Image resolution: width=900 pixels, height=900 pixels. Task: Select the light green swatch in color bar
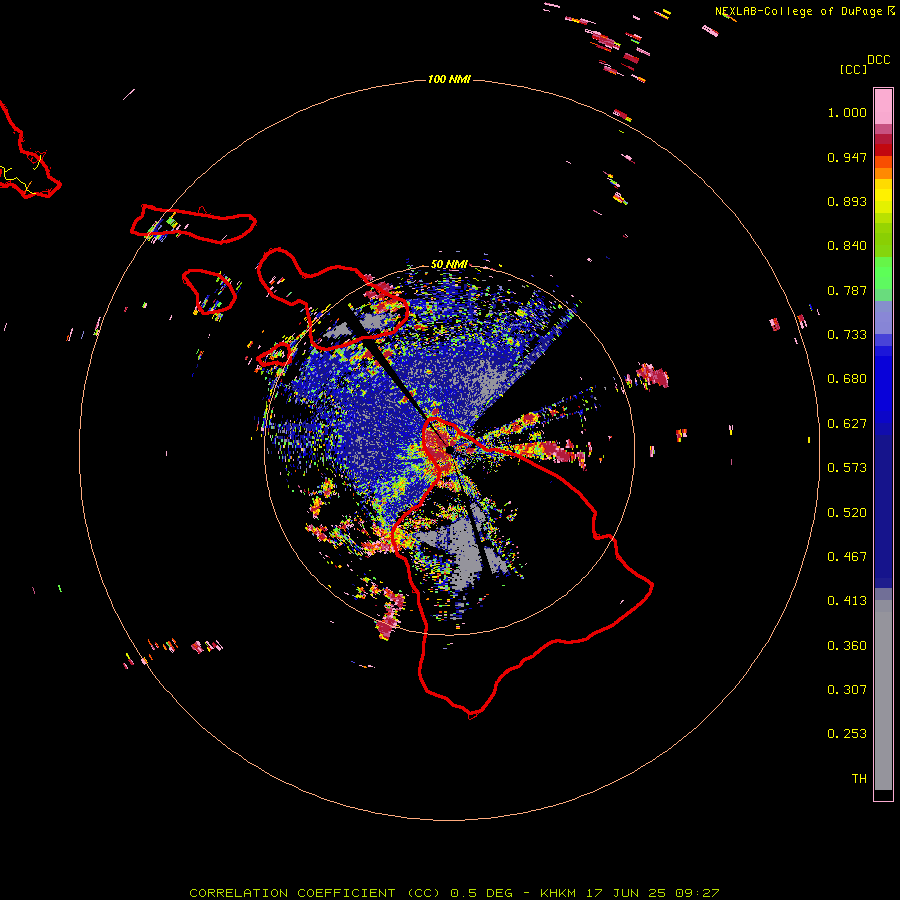[x=883, y=273]
